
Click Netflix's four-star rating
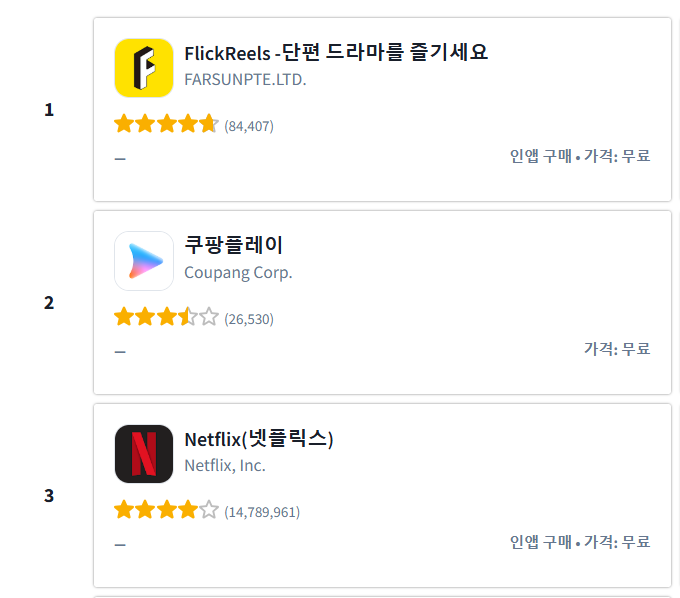pos(167,510)
